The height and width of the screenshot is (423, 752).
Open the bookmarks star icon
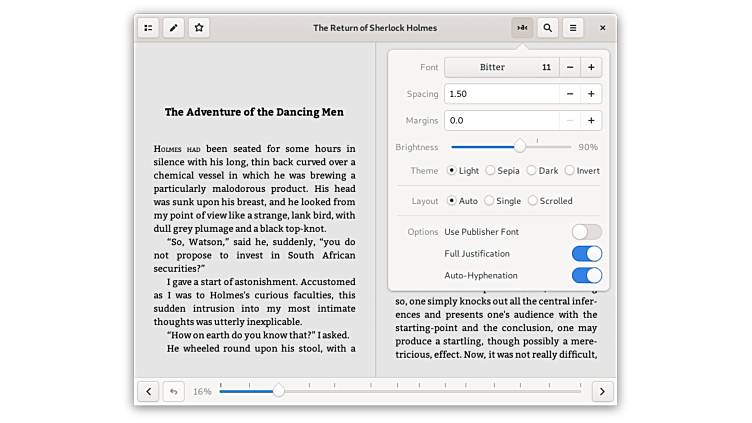200,28
